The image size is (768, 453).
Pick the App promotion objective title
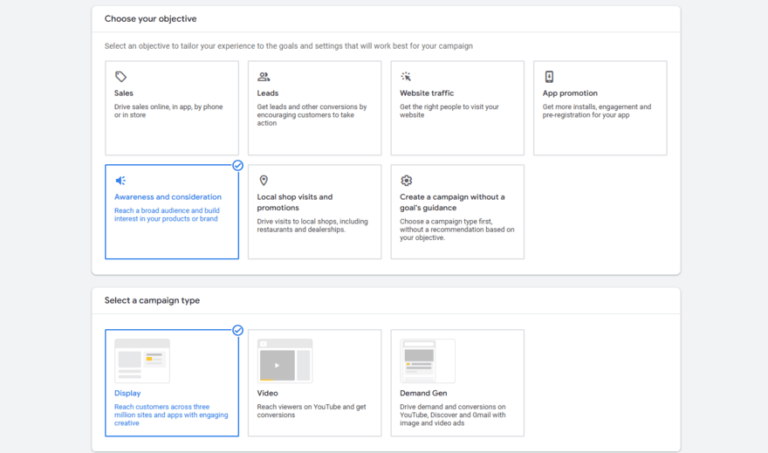pyautogui.click(x=570, y=93)
